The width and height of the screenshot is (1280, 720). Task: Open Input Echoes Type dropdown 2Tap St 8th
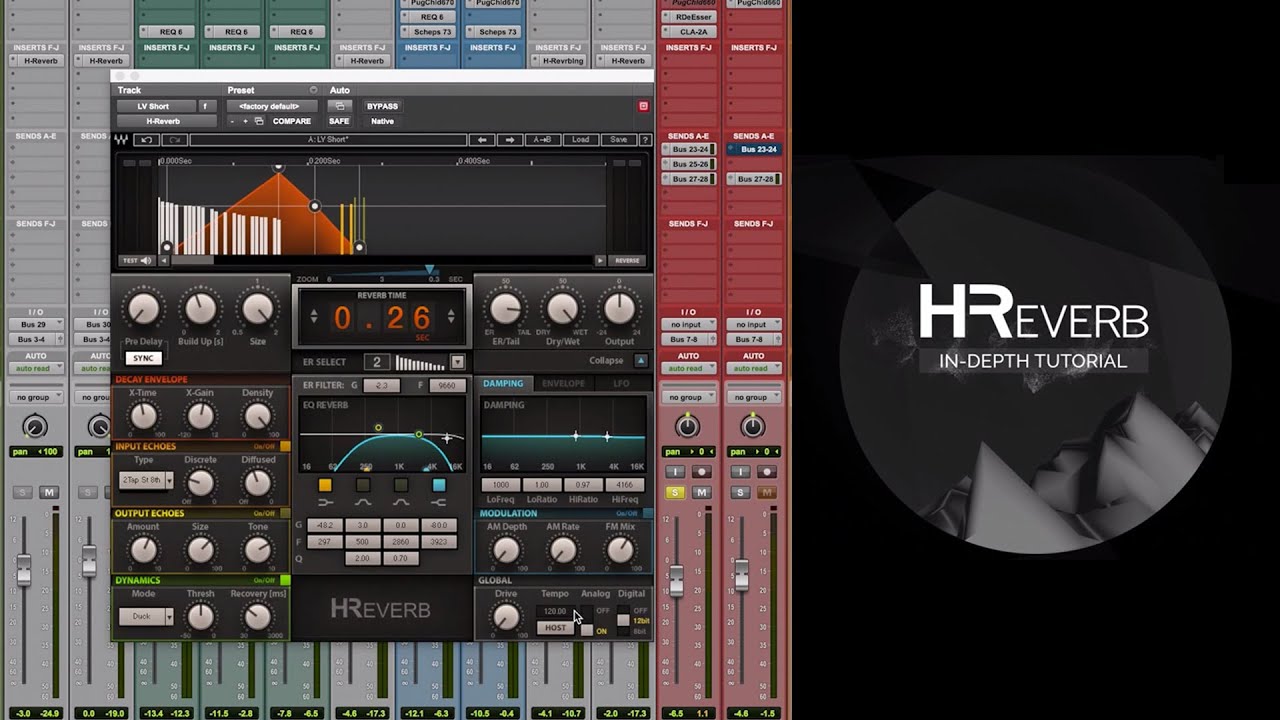pyautogui.click(x=146, y=480)
